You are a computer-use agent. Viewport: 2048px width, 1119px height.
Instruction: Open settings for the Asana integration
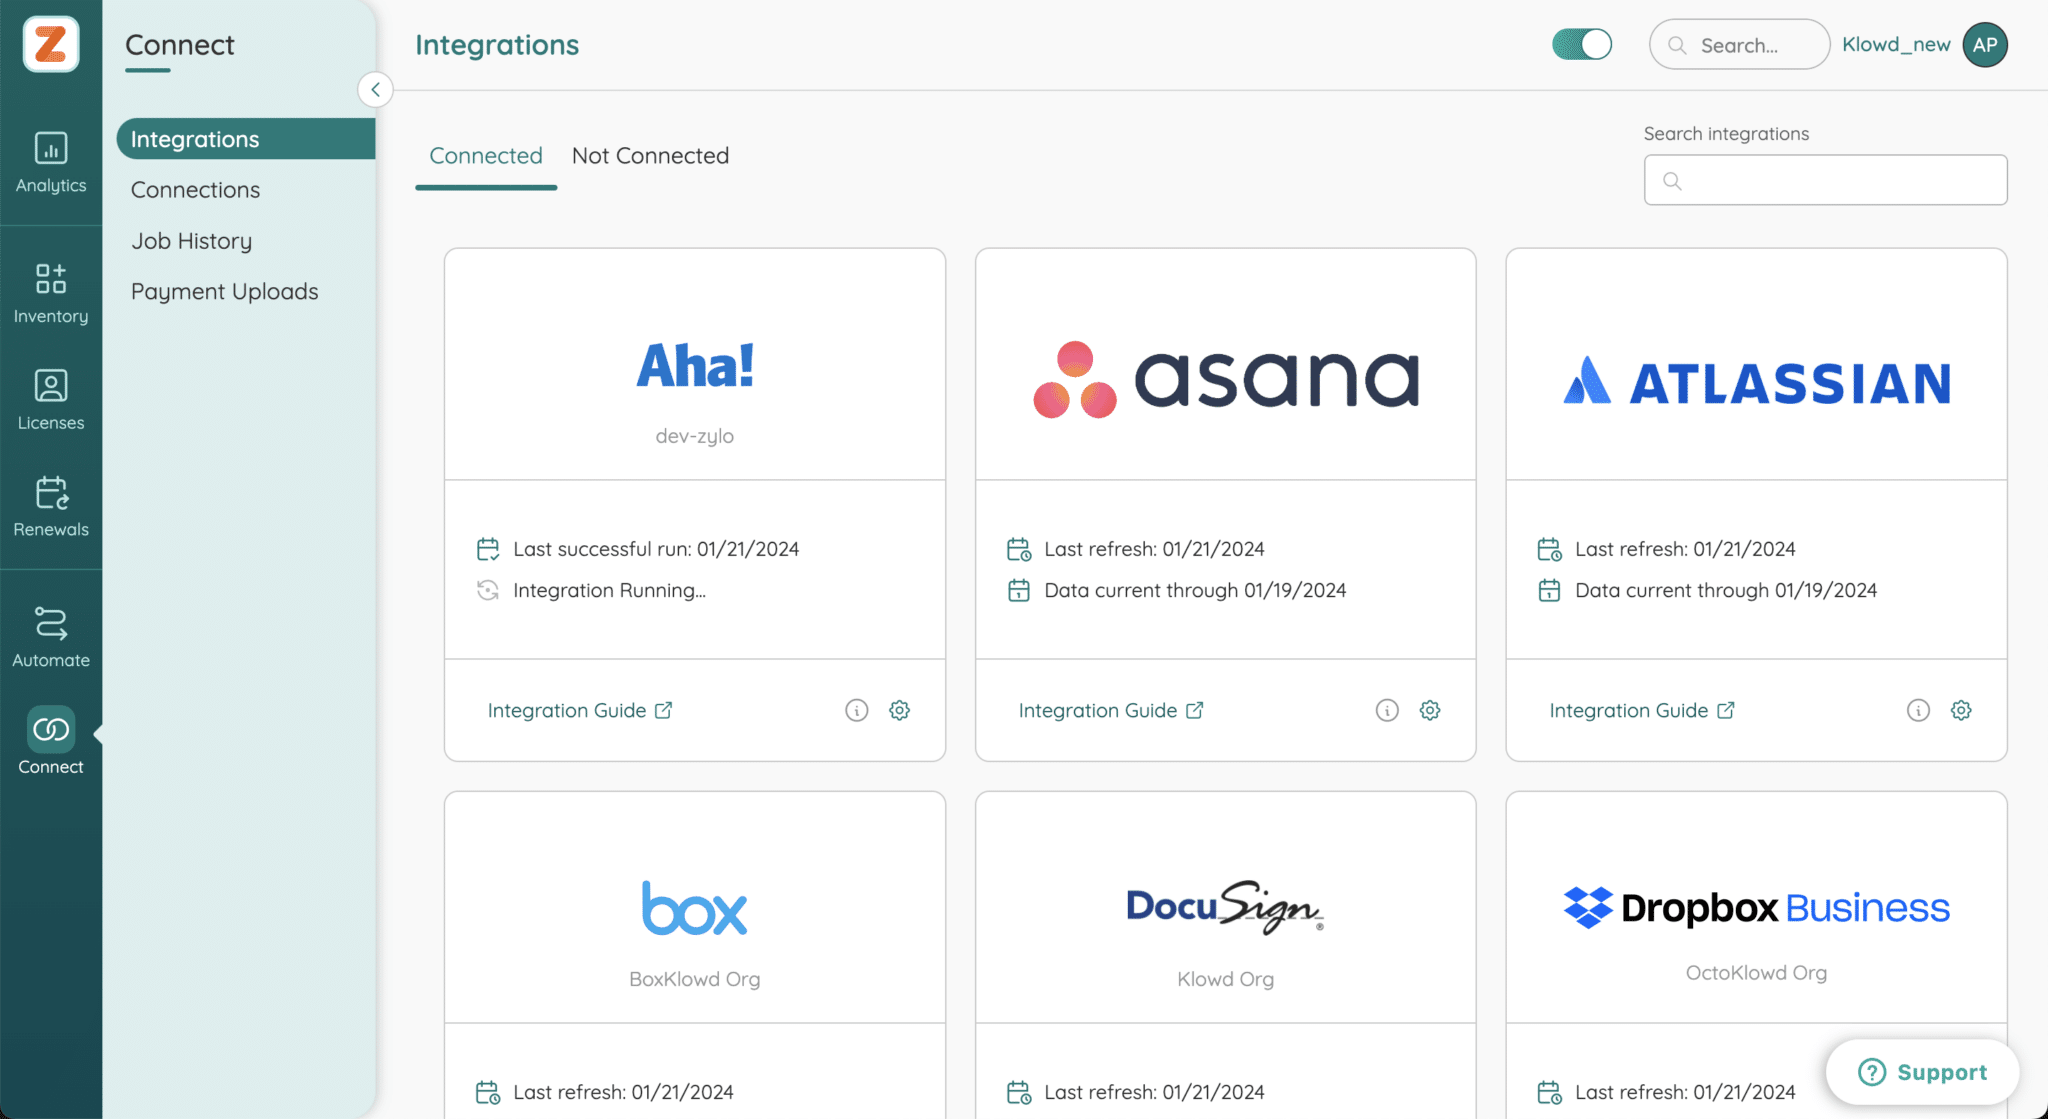1429,710
